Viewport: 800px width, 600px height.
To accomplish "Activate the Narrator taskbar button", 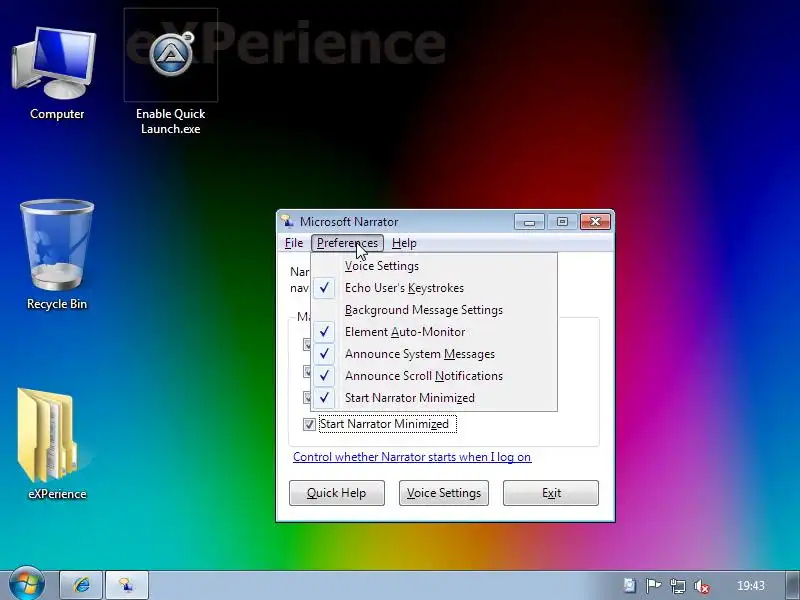I will click(127, 585).
